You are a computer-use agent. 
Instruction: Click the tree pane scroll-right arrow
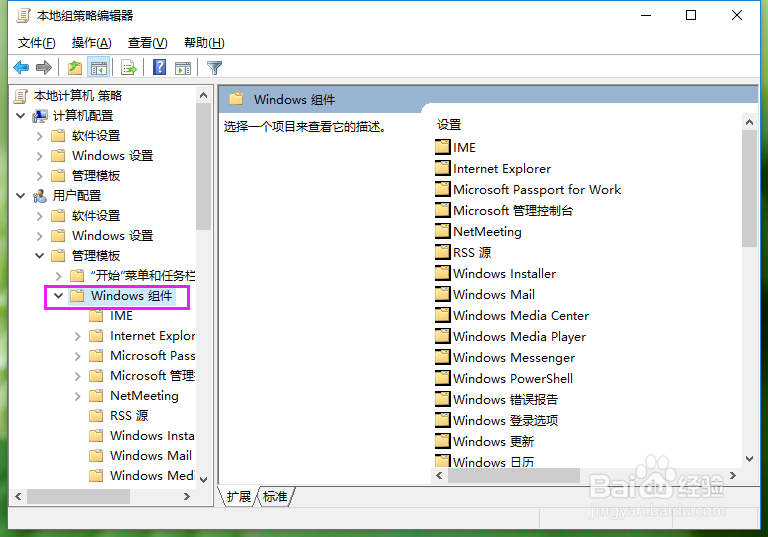[187, 496]
